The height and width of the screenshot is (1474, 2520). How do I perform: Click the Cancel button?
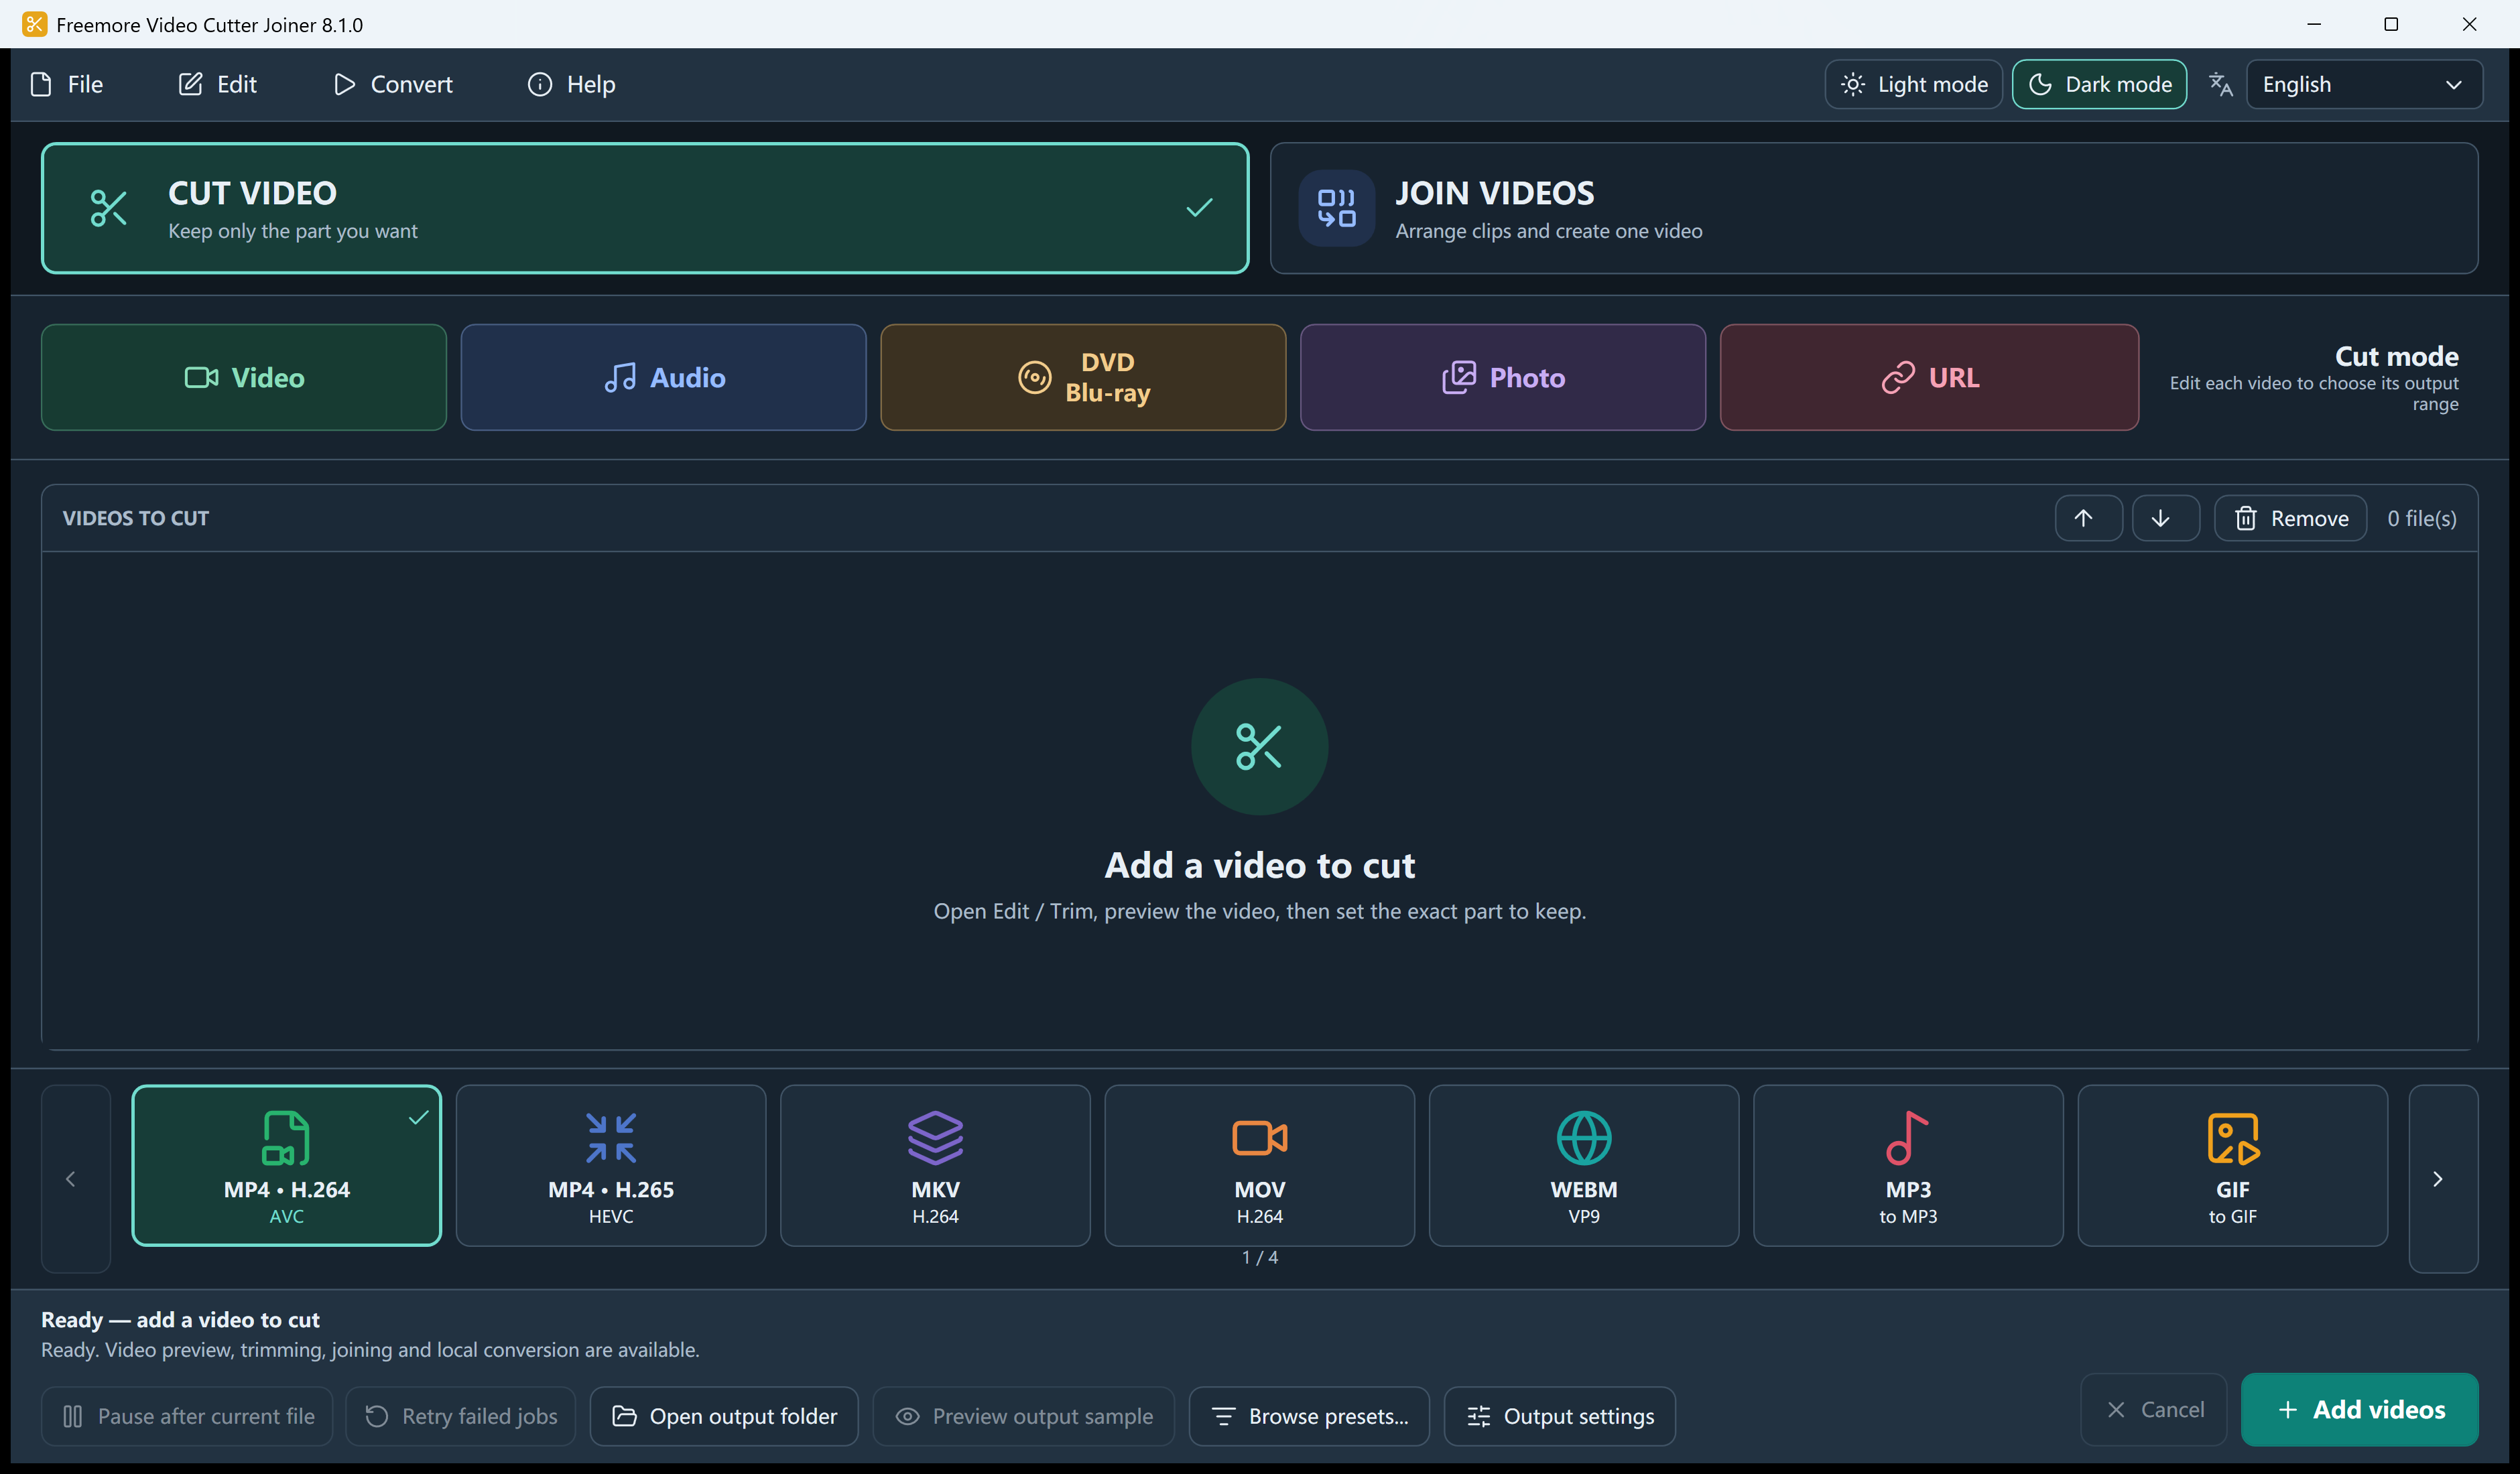2153,1409
